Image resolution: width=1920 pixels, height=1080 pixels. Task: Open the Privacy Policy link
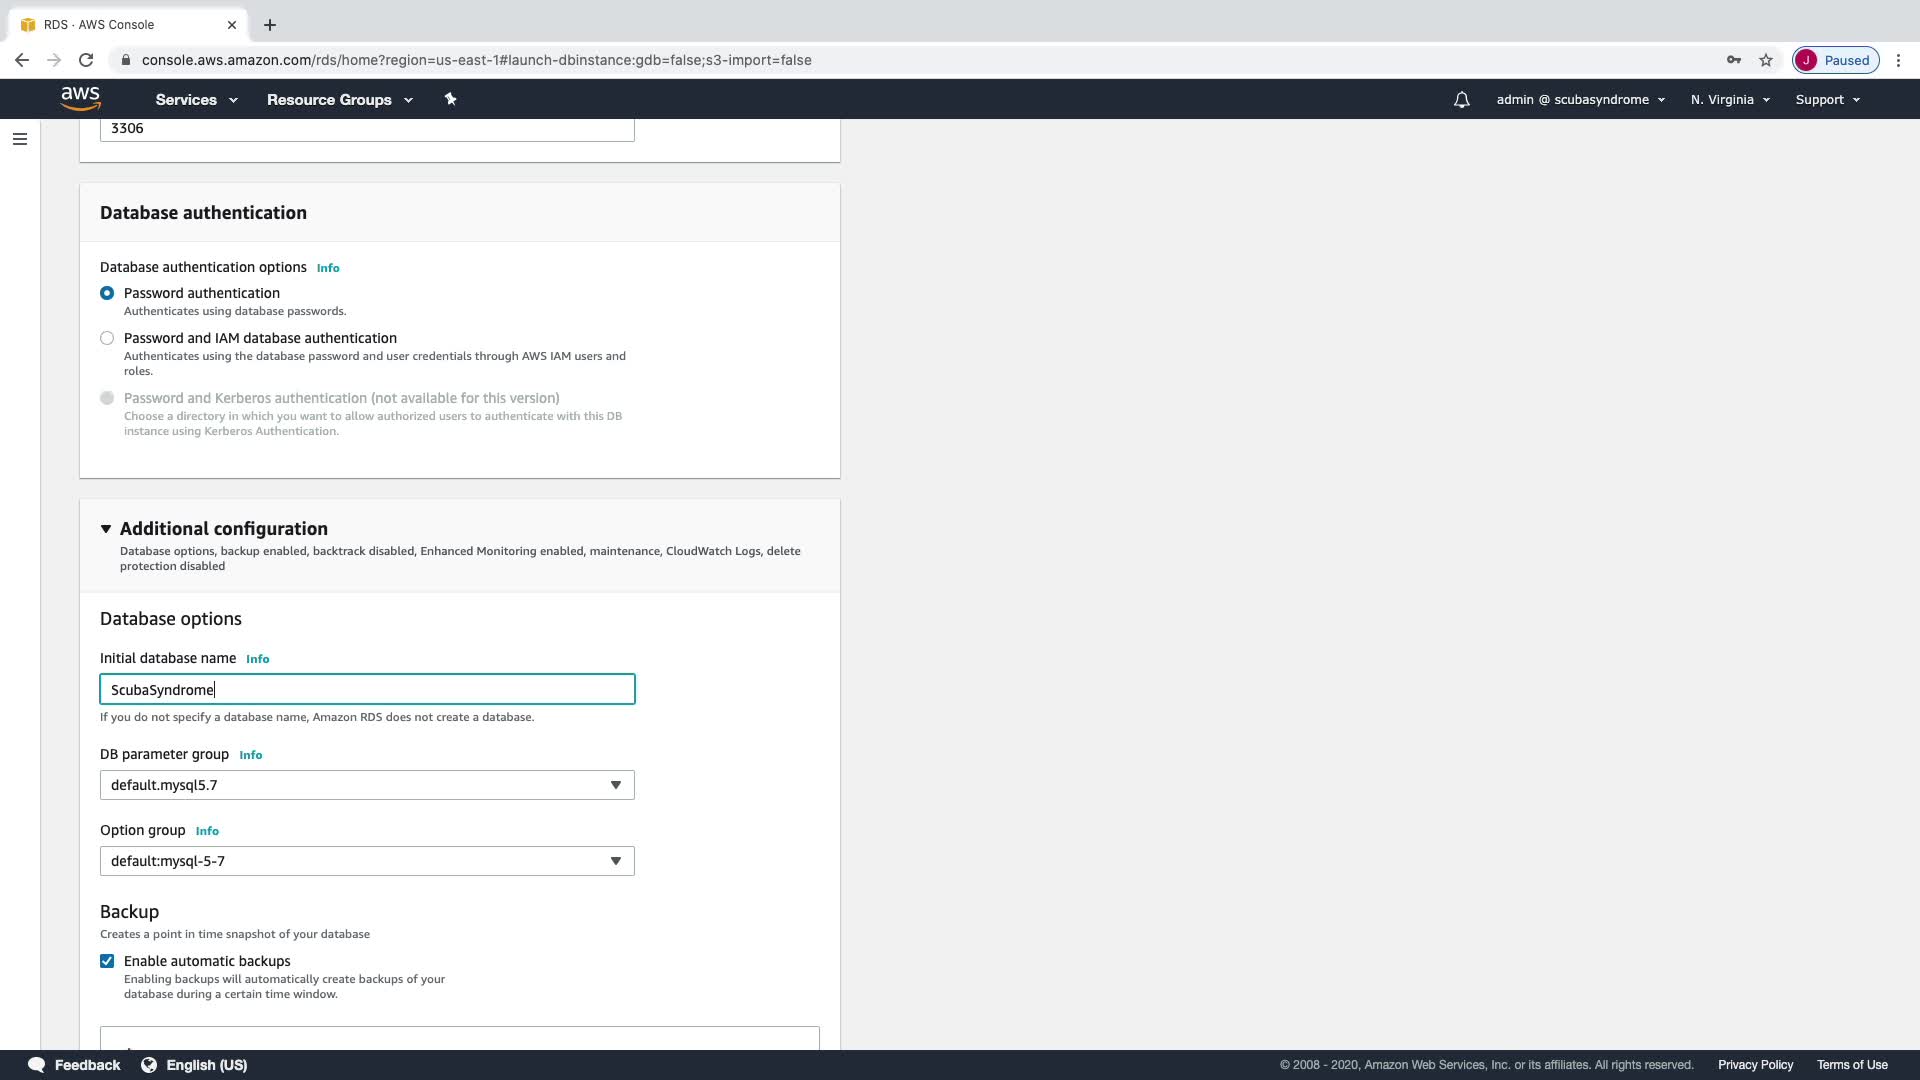(x=1755, y=1065)
